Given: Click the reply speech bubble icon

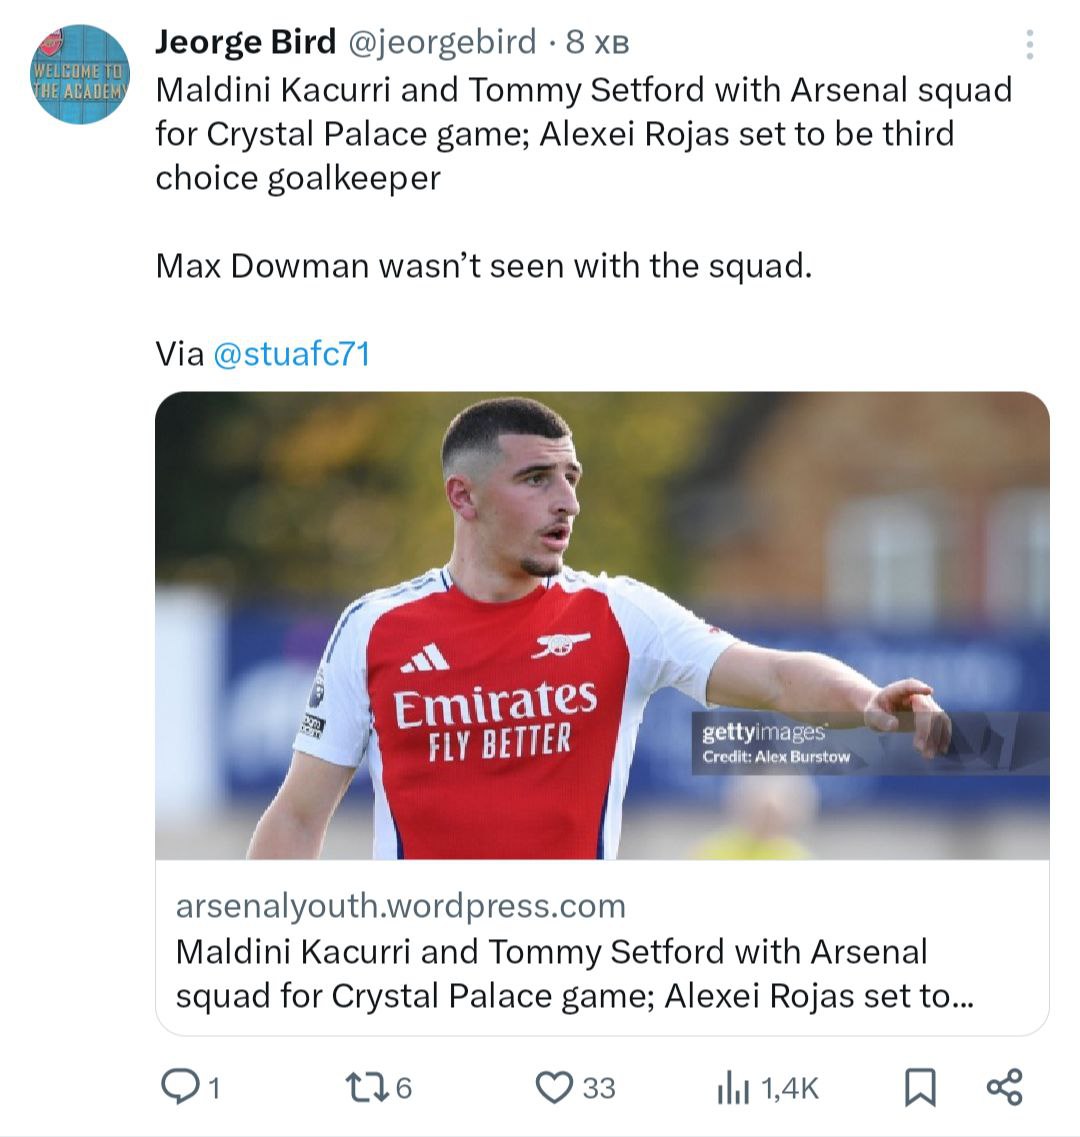Looking at the screenshot, I should (x=179, y=1087).
